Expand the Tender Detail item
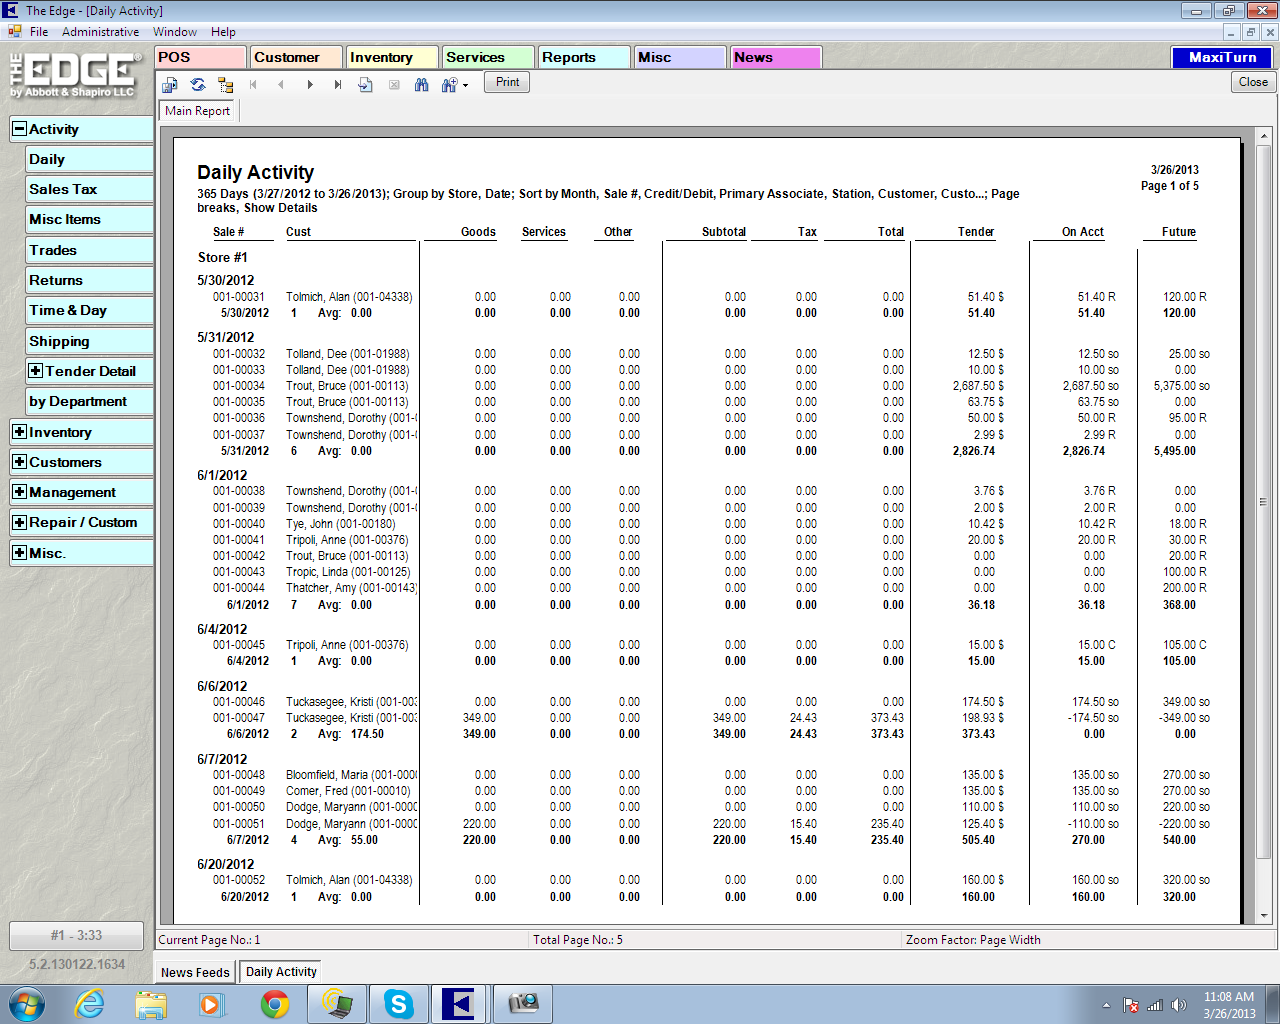 point(36,371)
